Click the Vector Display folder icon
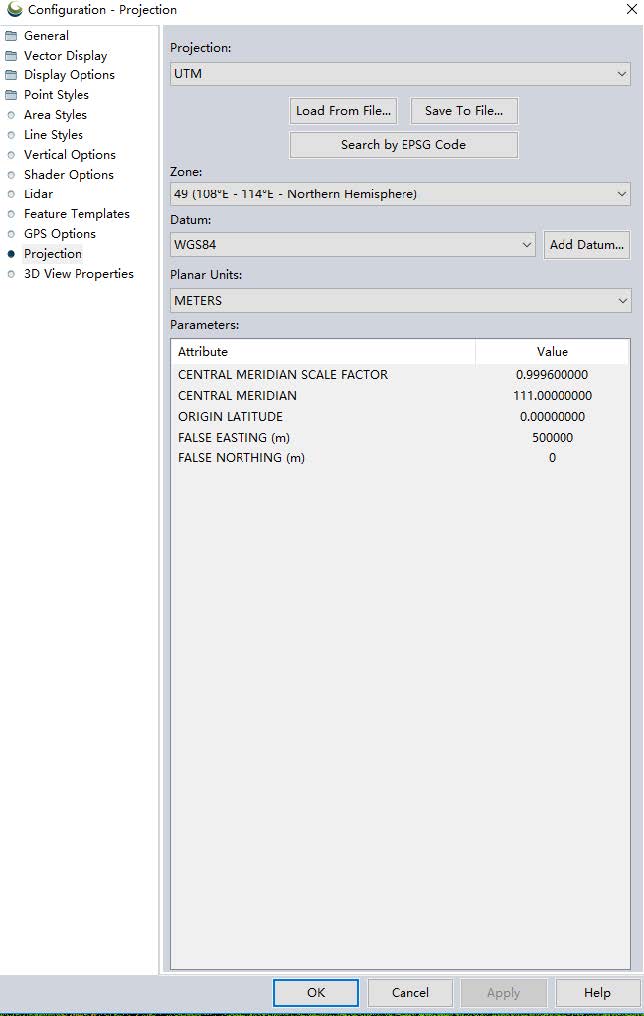 tap(11, 56)
